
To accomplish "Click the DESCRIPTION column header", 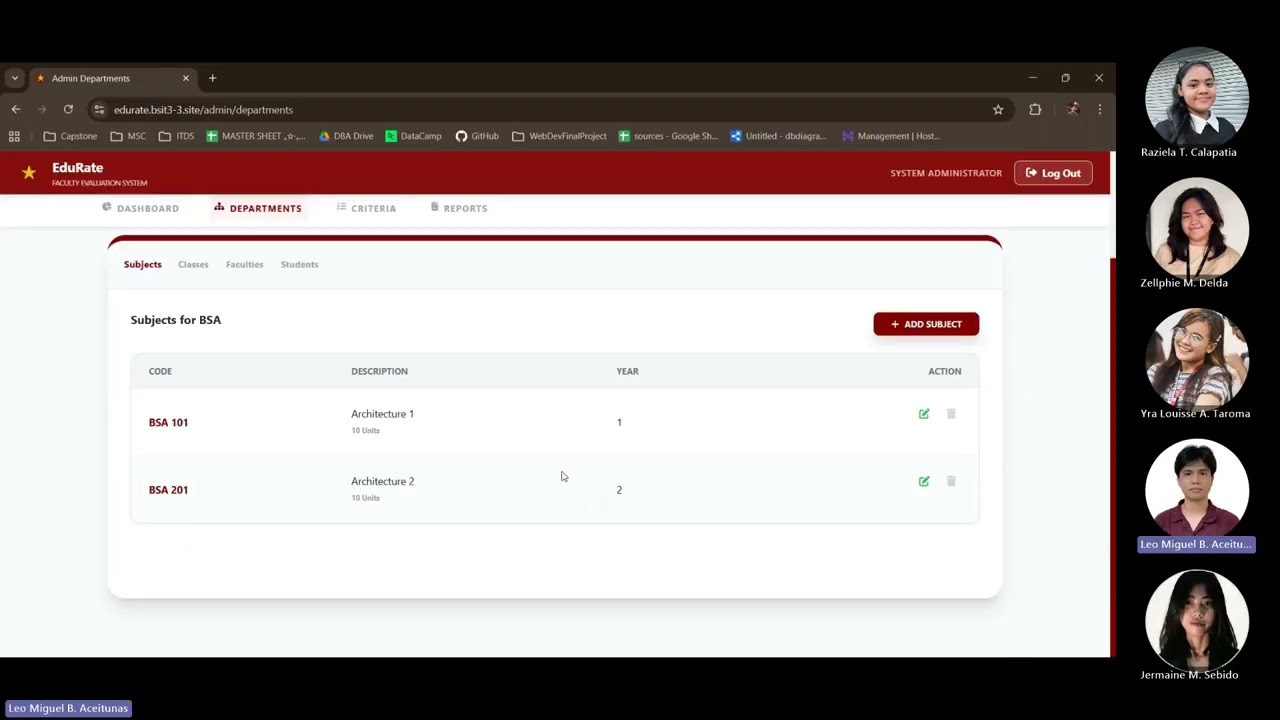I will (379, 371).
